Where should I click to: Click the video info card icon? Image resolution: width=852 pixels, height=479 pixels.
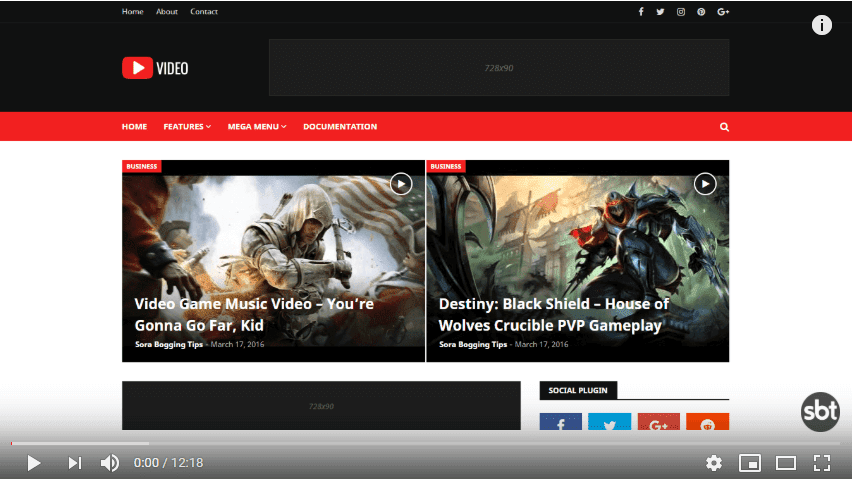pos(822,25)
